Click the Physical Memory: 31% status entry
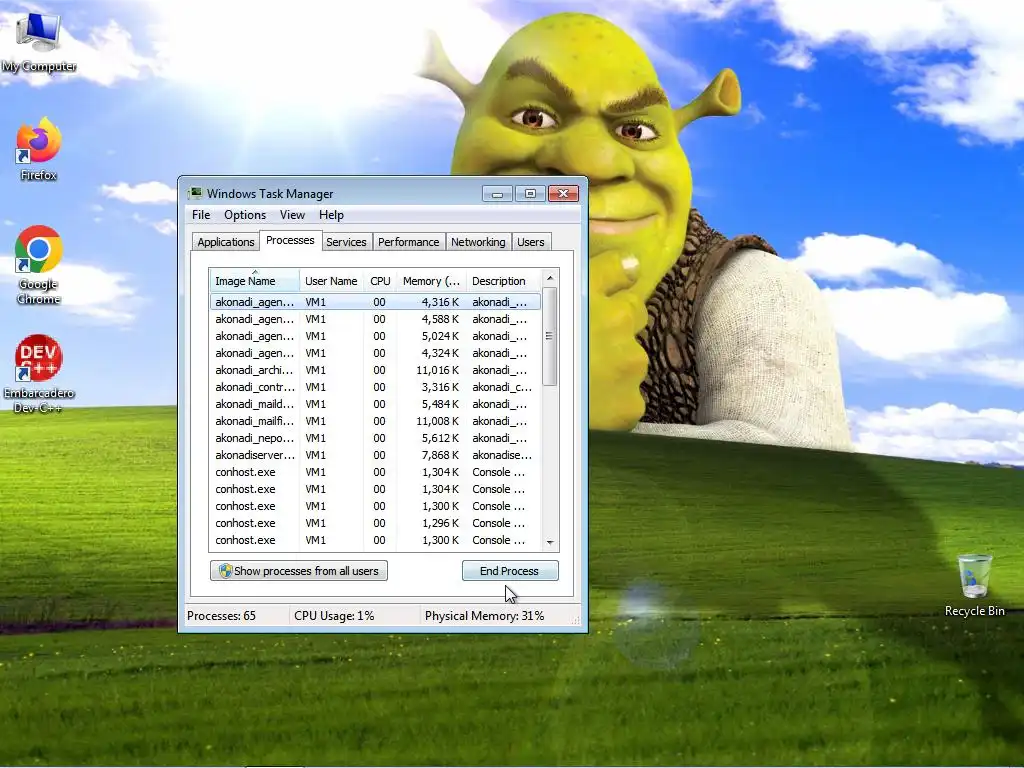This screenshot has height=768, width=1024. pos(484,616)
